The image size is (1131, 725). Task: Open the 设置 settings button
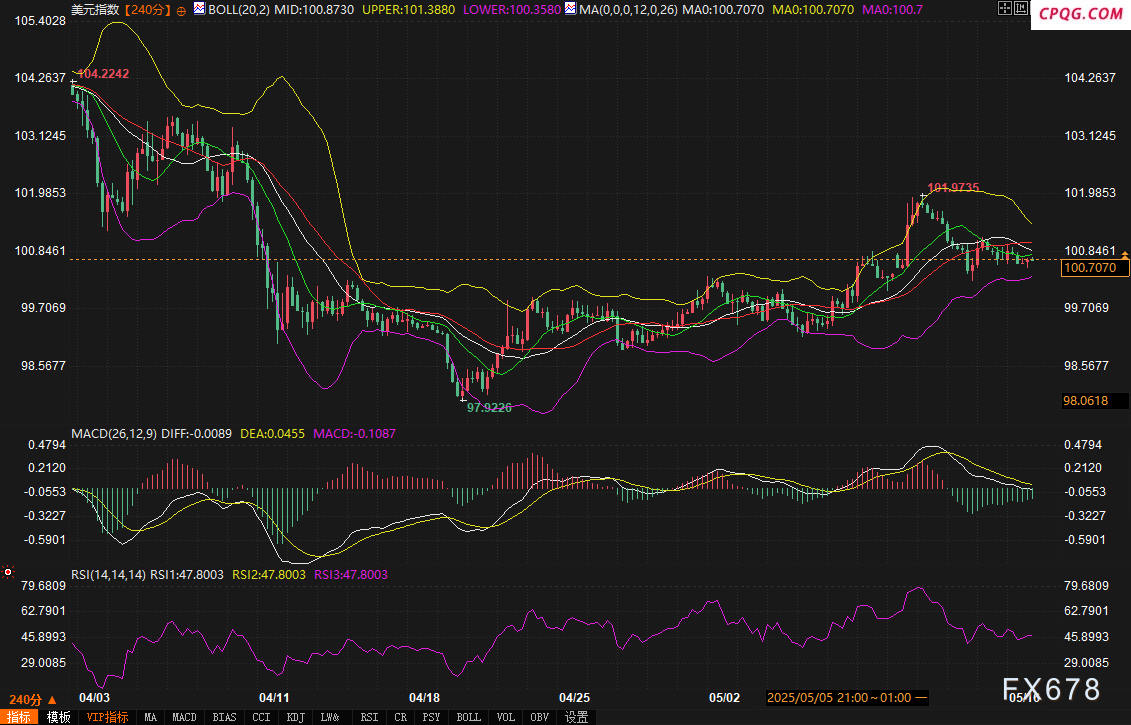point(576,717)
